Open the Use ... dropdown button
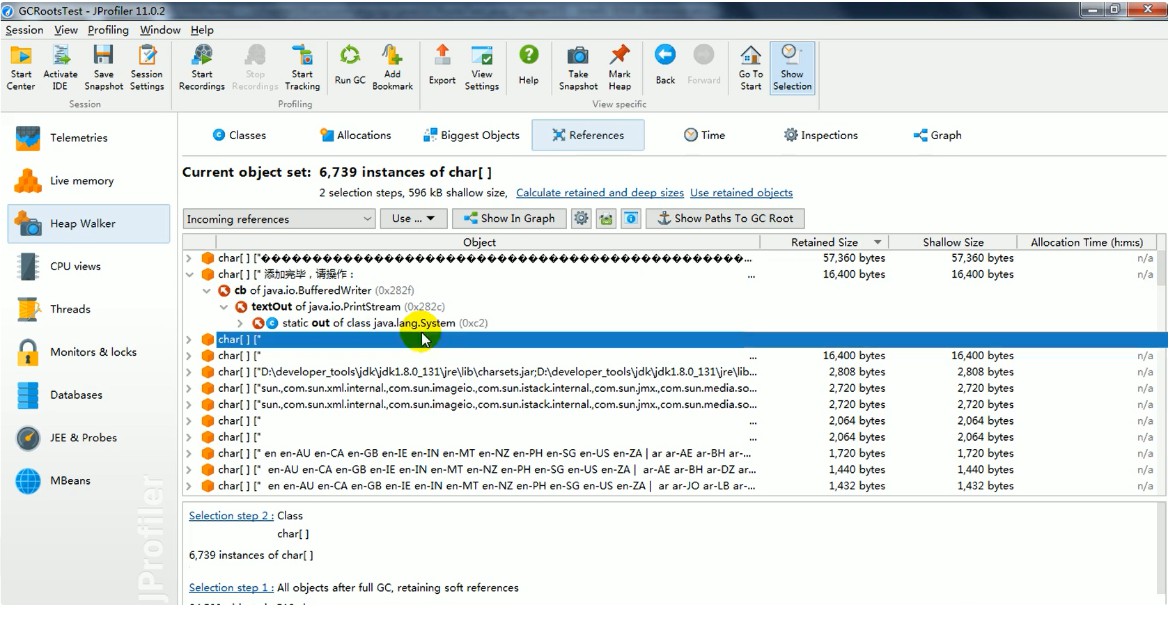This screenshot has width=1173, height=621. click(x=414, y=218)
